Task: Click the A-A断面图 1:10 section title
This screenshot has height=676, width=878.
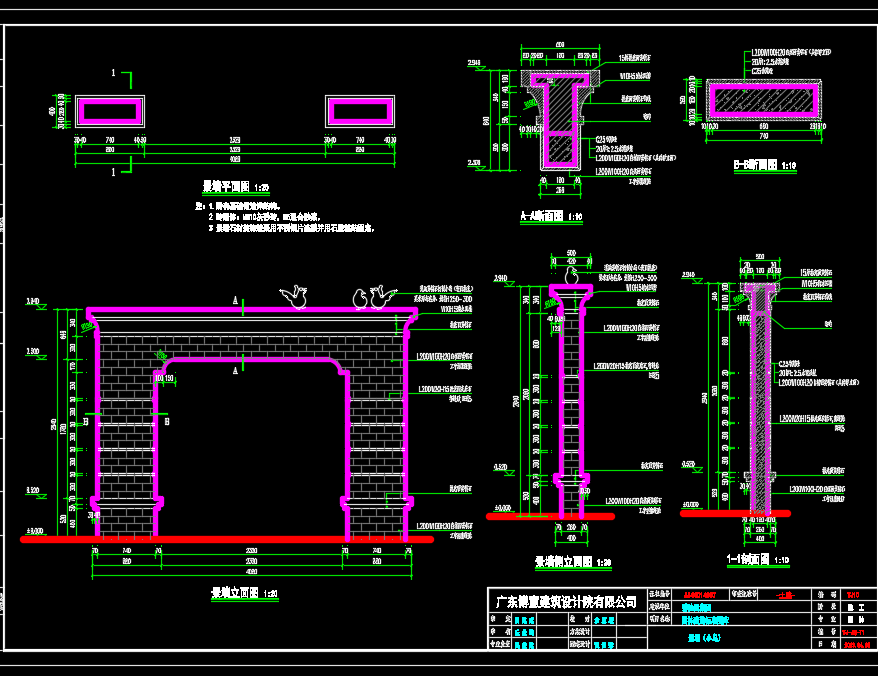Action: (x=552, y=216)
